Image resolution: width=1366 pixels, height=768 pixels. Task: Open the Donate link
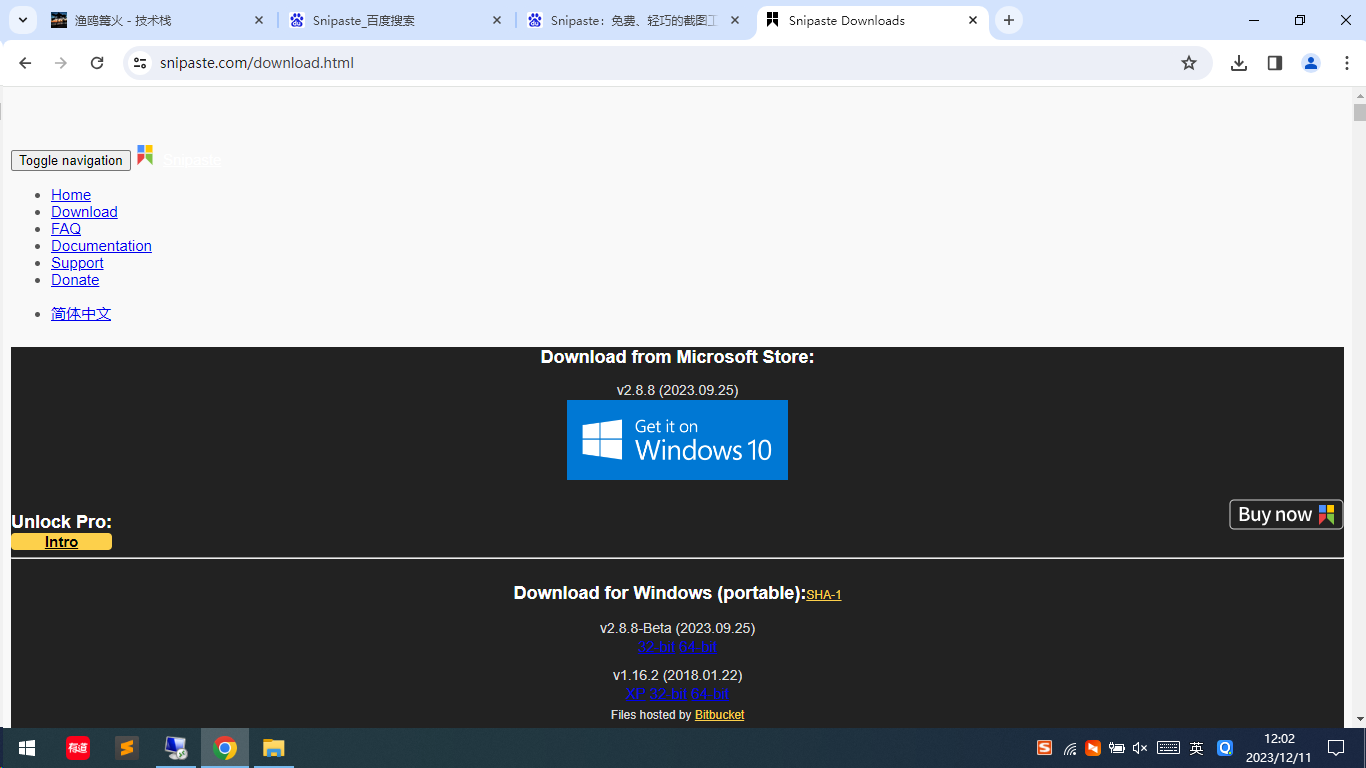[75, 280]
